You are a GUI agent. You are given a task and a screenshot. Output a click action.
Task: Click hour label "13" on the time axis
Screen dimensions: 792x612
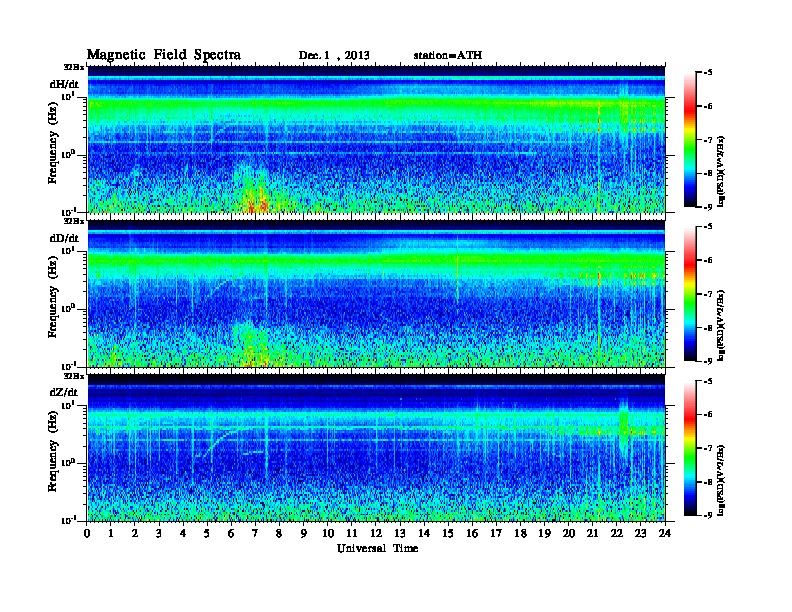(x=400, y=533)
